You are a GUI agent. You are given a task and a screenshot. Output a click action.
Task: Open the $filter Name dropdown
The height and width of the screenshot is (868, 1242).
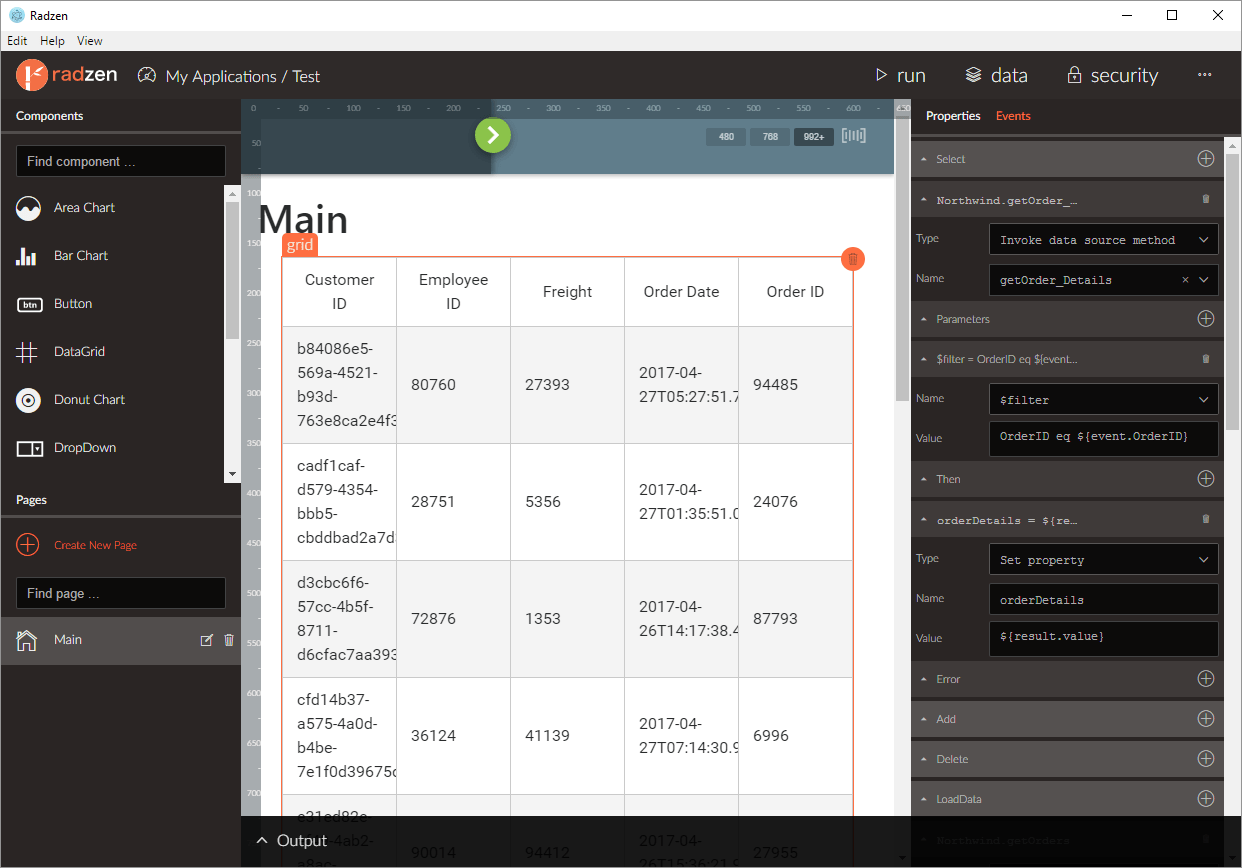1103,400
